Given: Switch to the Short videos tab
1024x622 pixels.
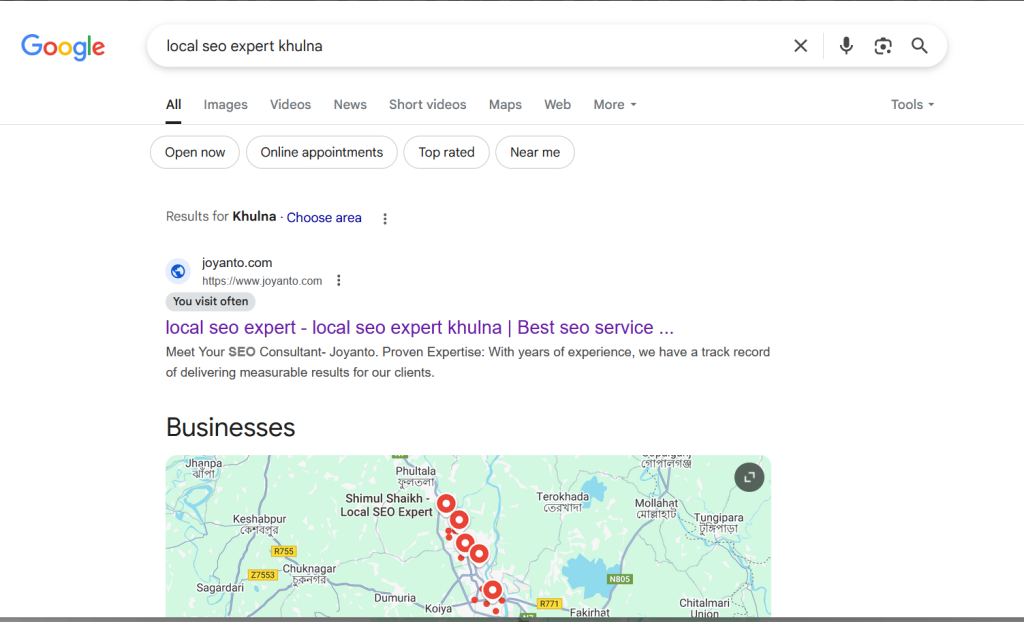Looking at the screenshot, I should (x=428, y=105).
